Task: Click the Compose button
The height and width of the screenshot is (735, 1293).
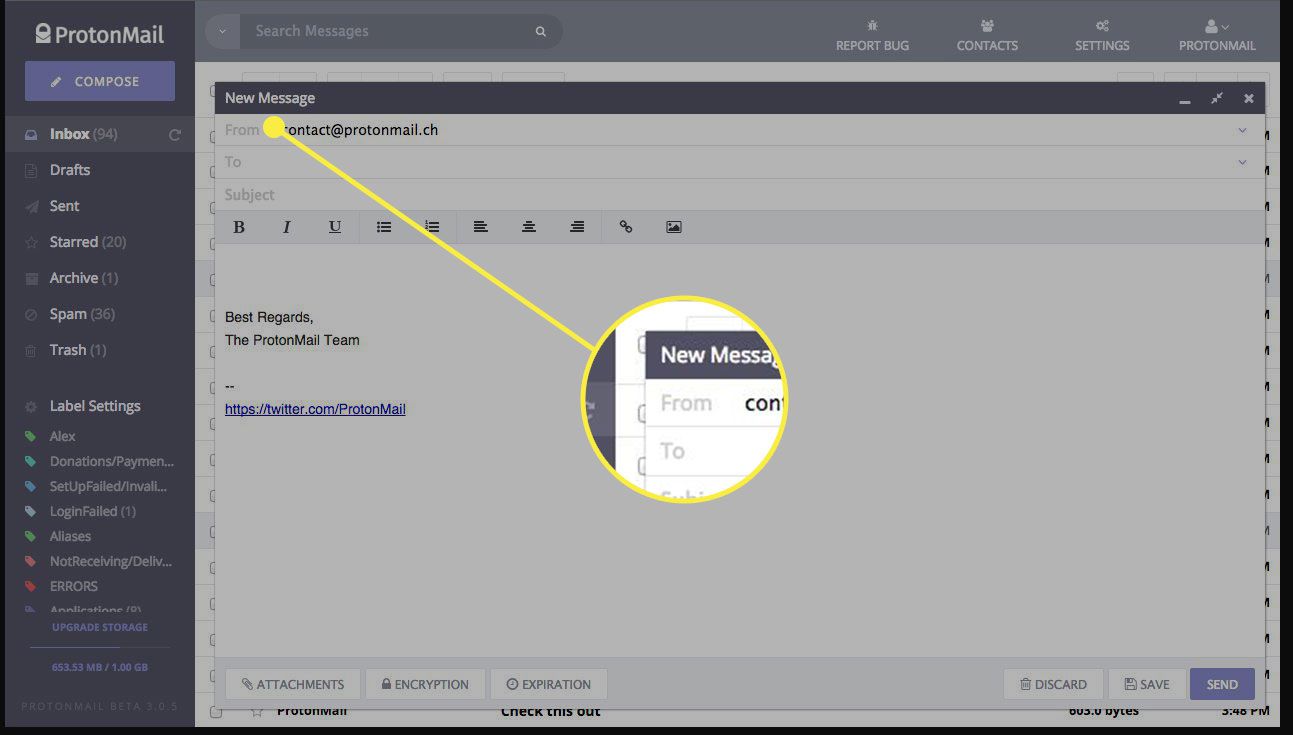Action: click(100, 81)
